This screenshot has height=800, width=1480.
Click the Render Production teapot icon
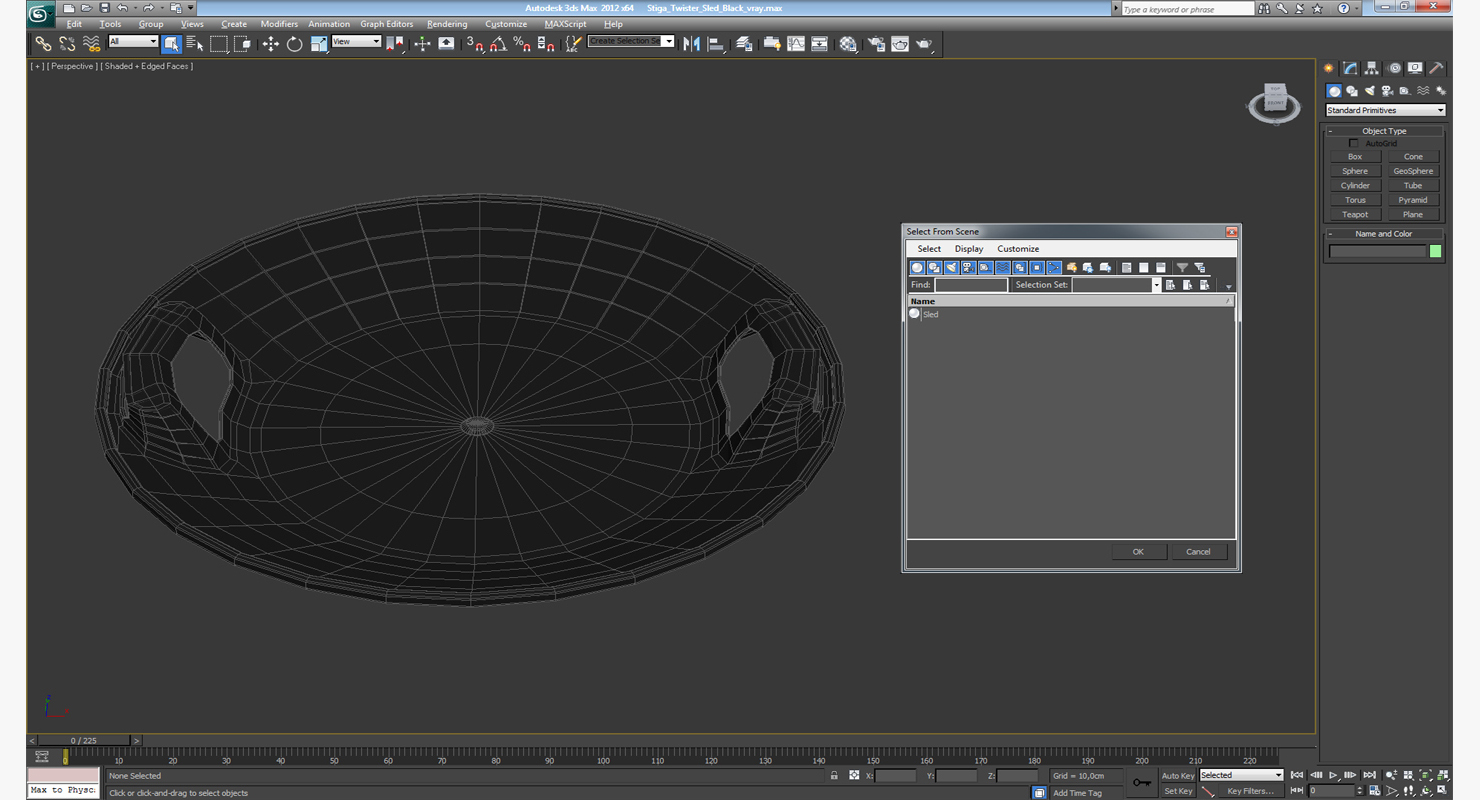tap(924, 44)
